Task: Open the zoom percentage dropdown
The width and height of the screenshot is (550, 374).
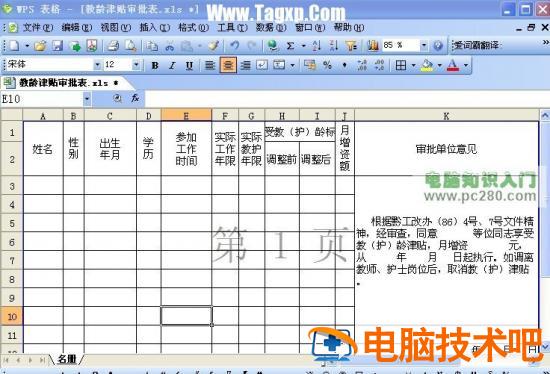Action: coord(424,45)
